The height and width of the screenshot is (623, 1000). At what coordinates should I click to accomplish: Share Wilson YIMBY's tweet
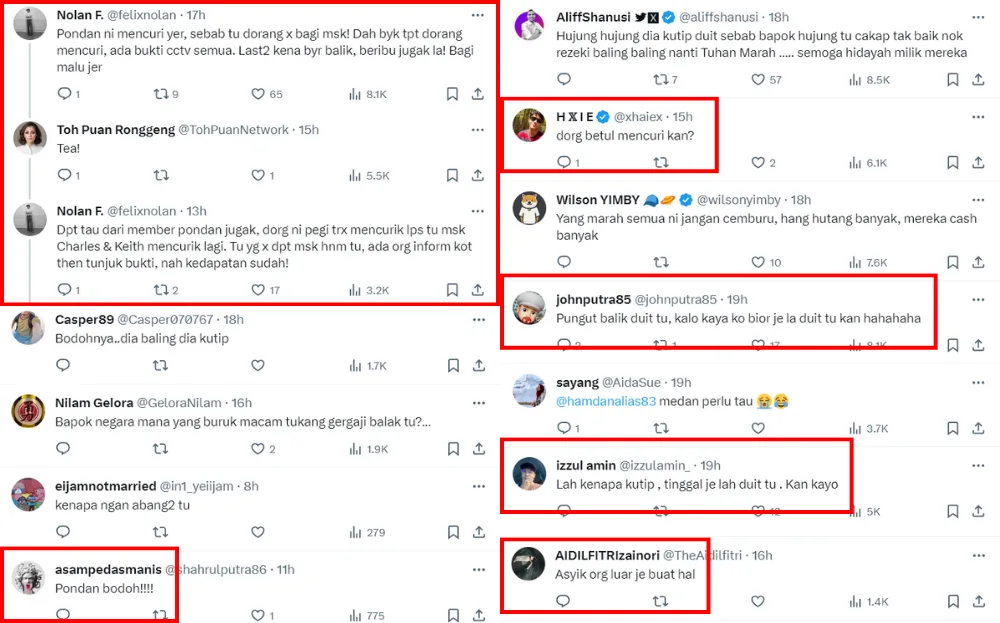click(978, 262)
